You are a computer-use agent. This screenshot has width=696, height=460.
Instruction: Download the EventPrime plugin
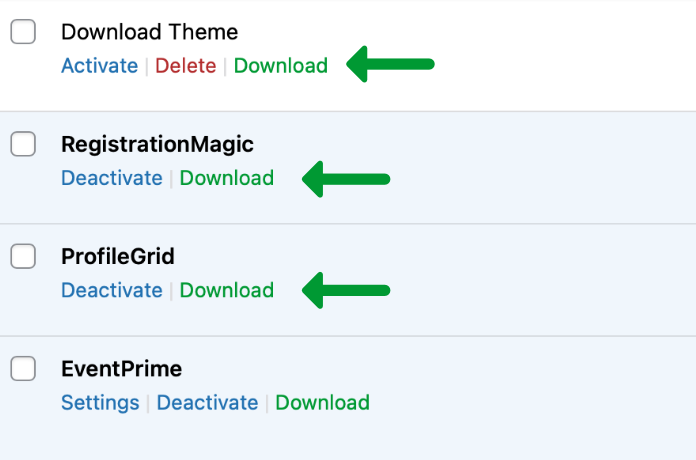pos(322,402)
